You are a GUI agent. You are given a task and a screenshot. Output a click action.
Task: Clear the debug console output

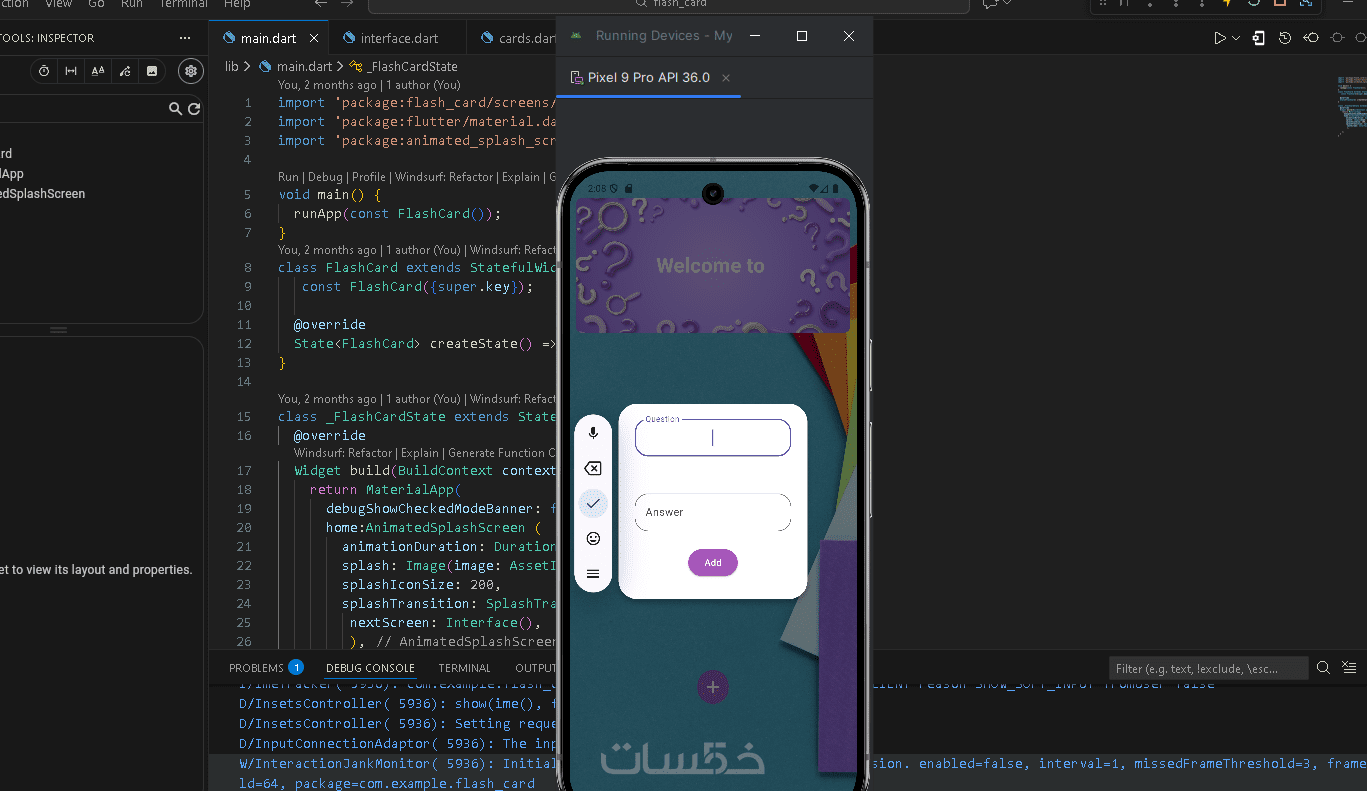click(1349, 668)
